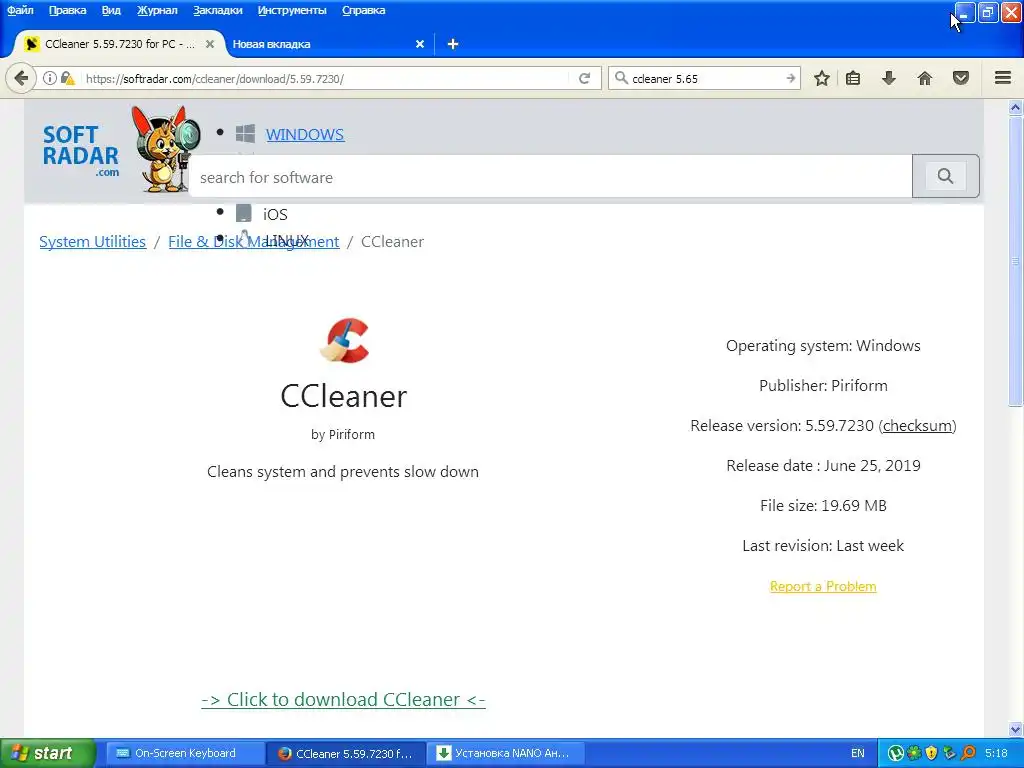The image size is (1024, 768).
Task: Click Report a Problem link
Action: pyautogui.click(x=823, y=586)
